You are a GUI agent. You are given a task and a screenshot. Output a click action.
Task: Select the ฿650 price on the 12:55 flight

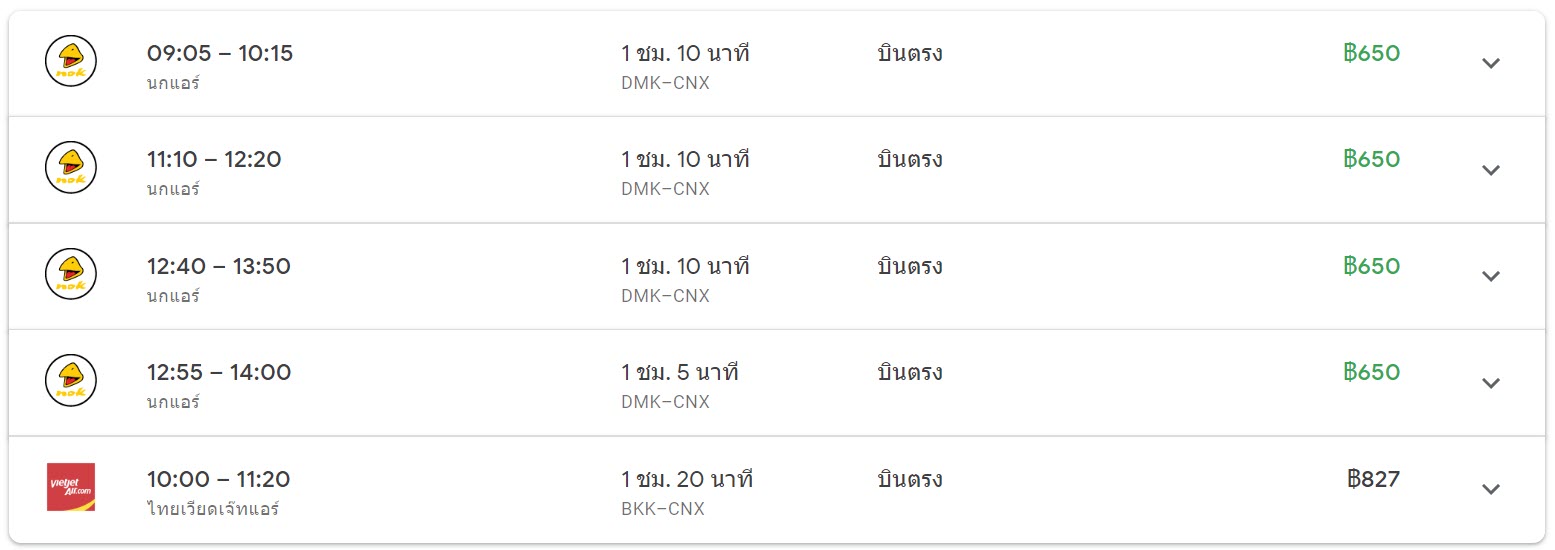1372,372
